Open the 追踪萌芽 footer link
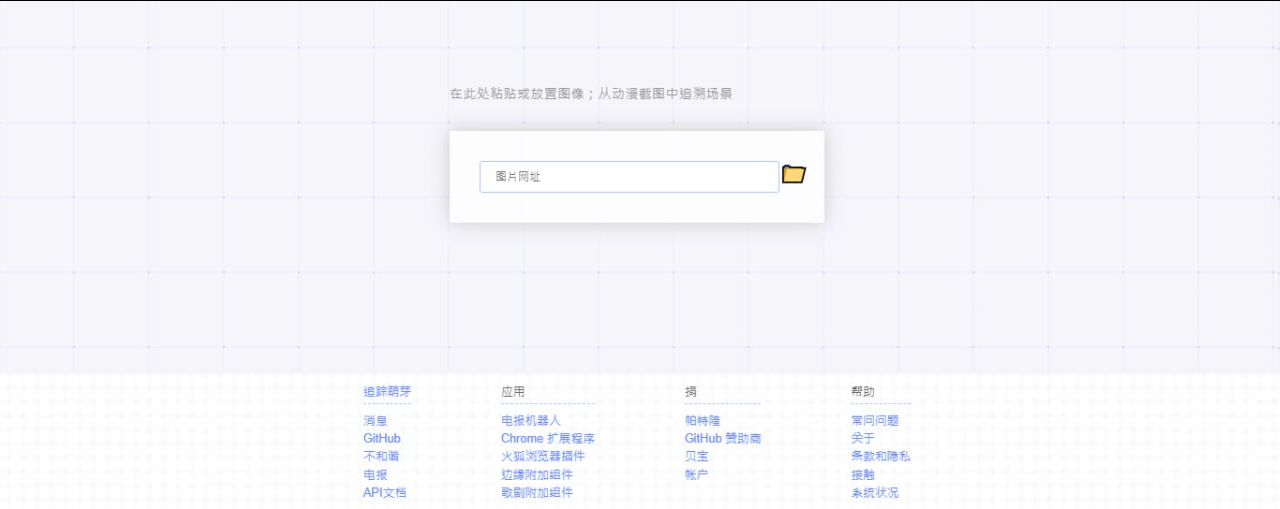The width and height of the screenshot is (1280, 509). (x=386, y=391)
